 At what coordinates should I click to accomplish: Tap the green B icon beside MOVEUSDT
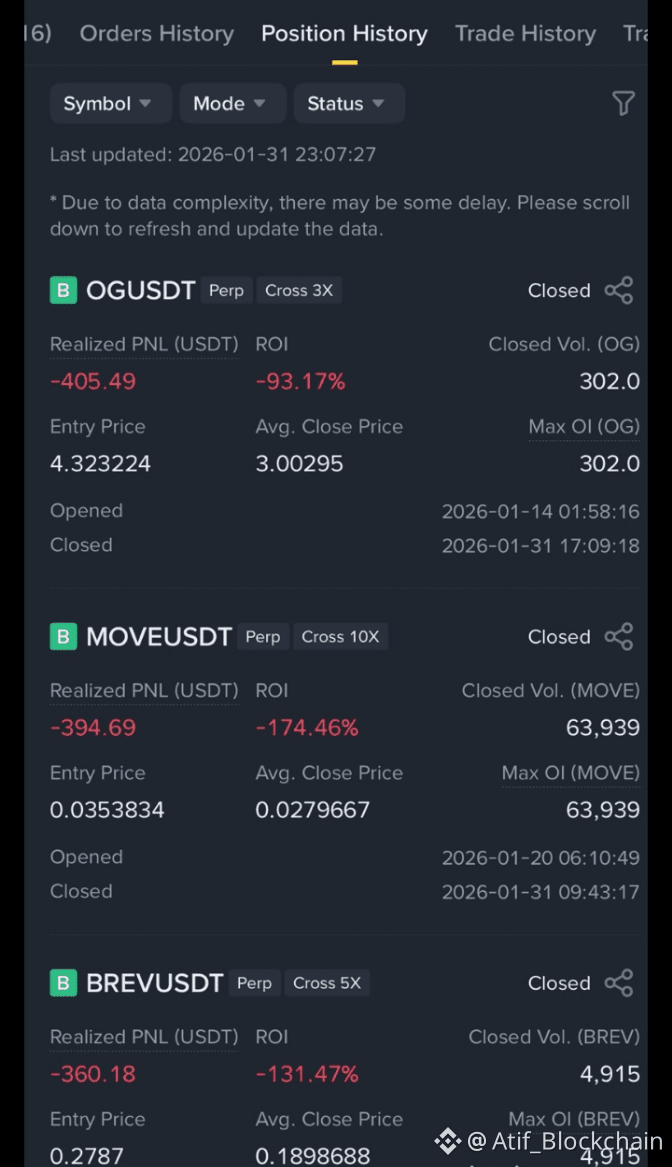click(x=63, y=636)
